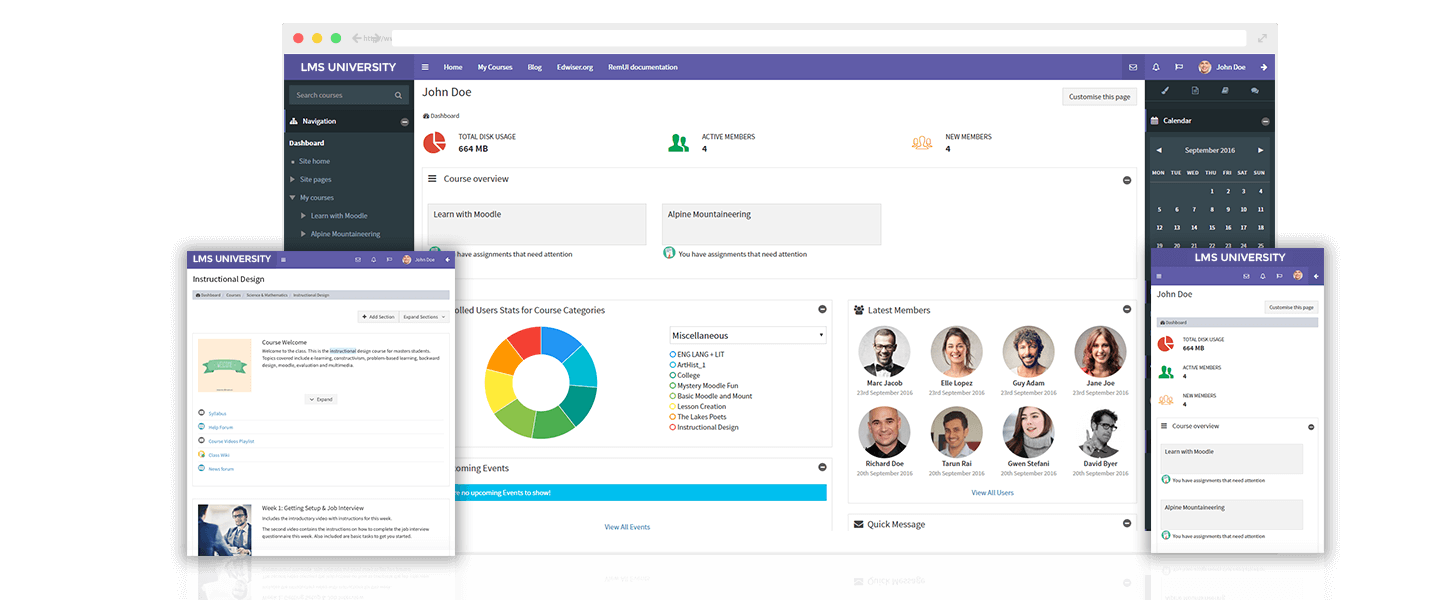Toggle the hamburger menu icon left of Home
Screen dimensions: 1440x600
click(x=425, y=67)
